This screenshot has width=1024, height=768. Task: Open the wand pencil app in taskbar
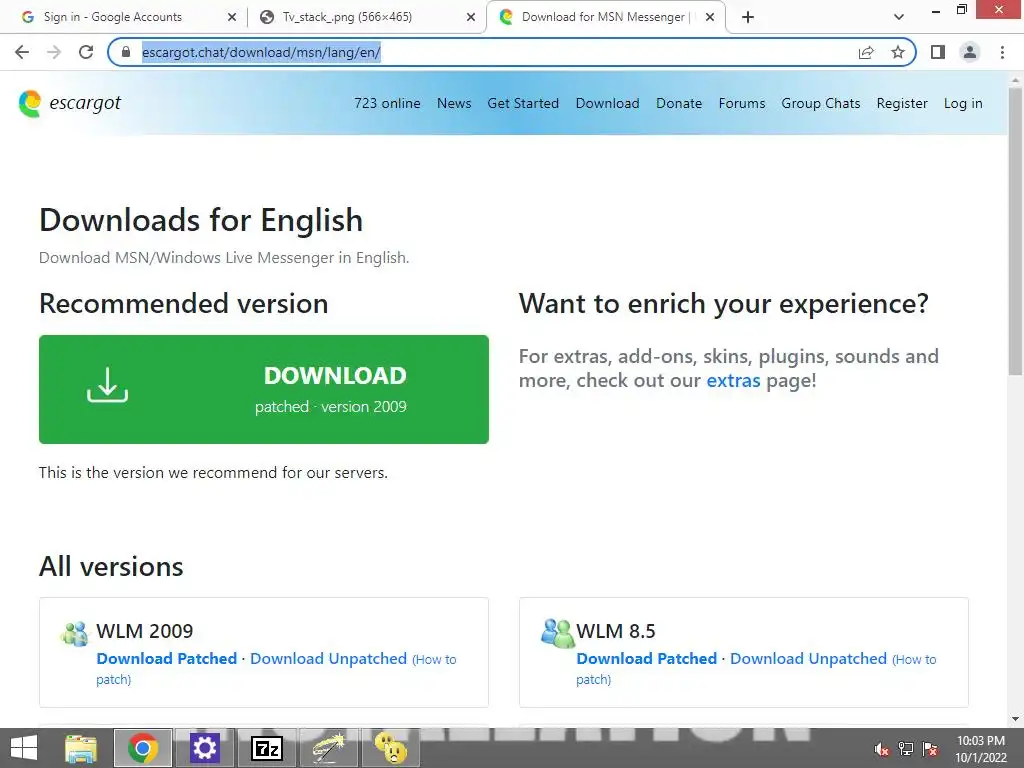pyautogui.click(x=328, y=748)
